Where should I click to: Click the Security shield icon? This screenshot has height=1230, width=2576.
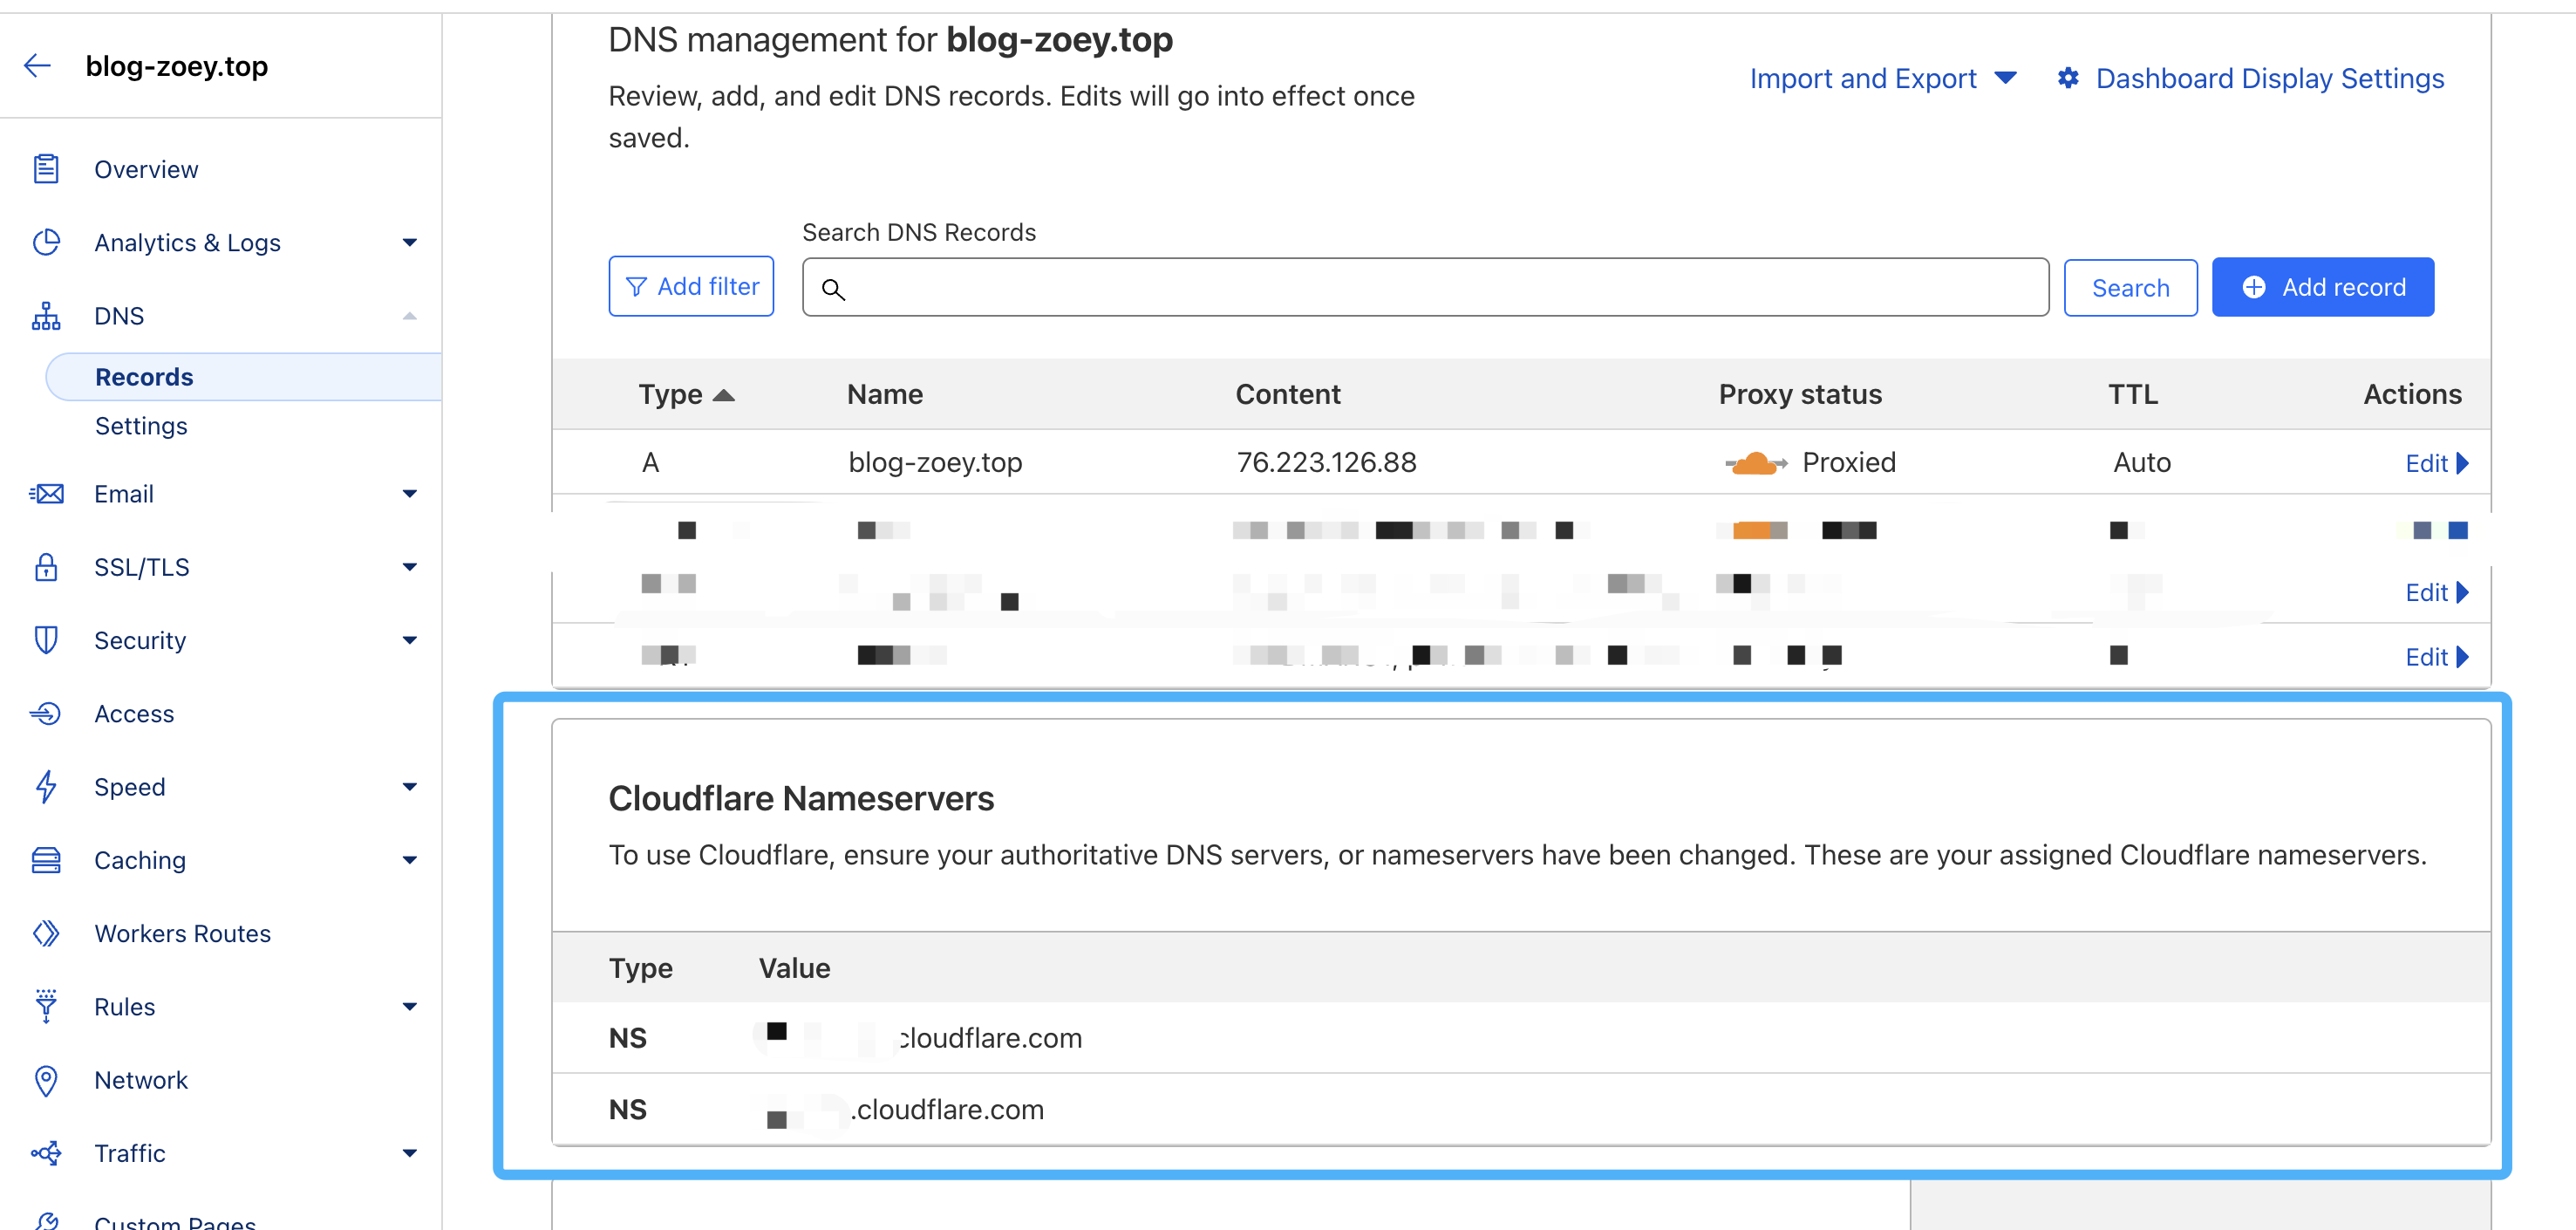click(46, 640)
